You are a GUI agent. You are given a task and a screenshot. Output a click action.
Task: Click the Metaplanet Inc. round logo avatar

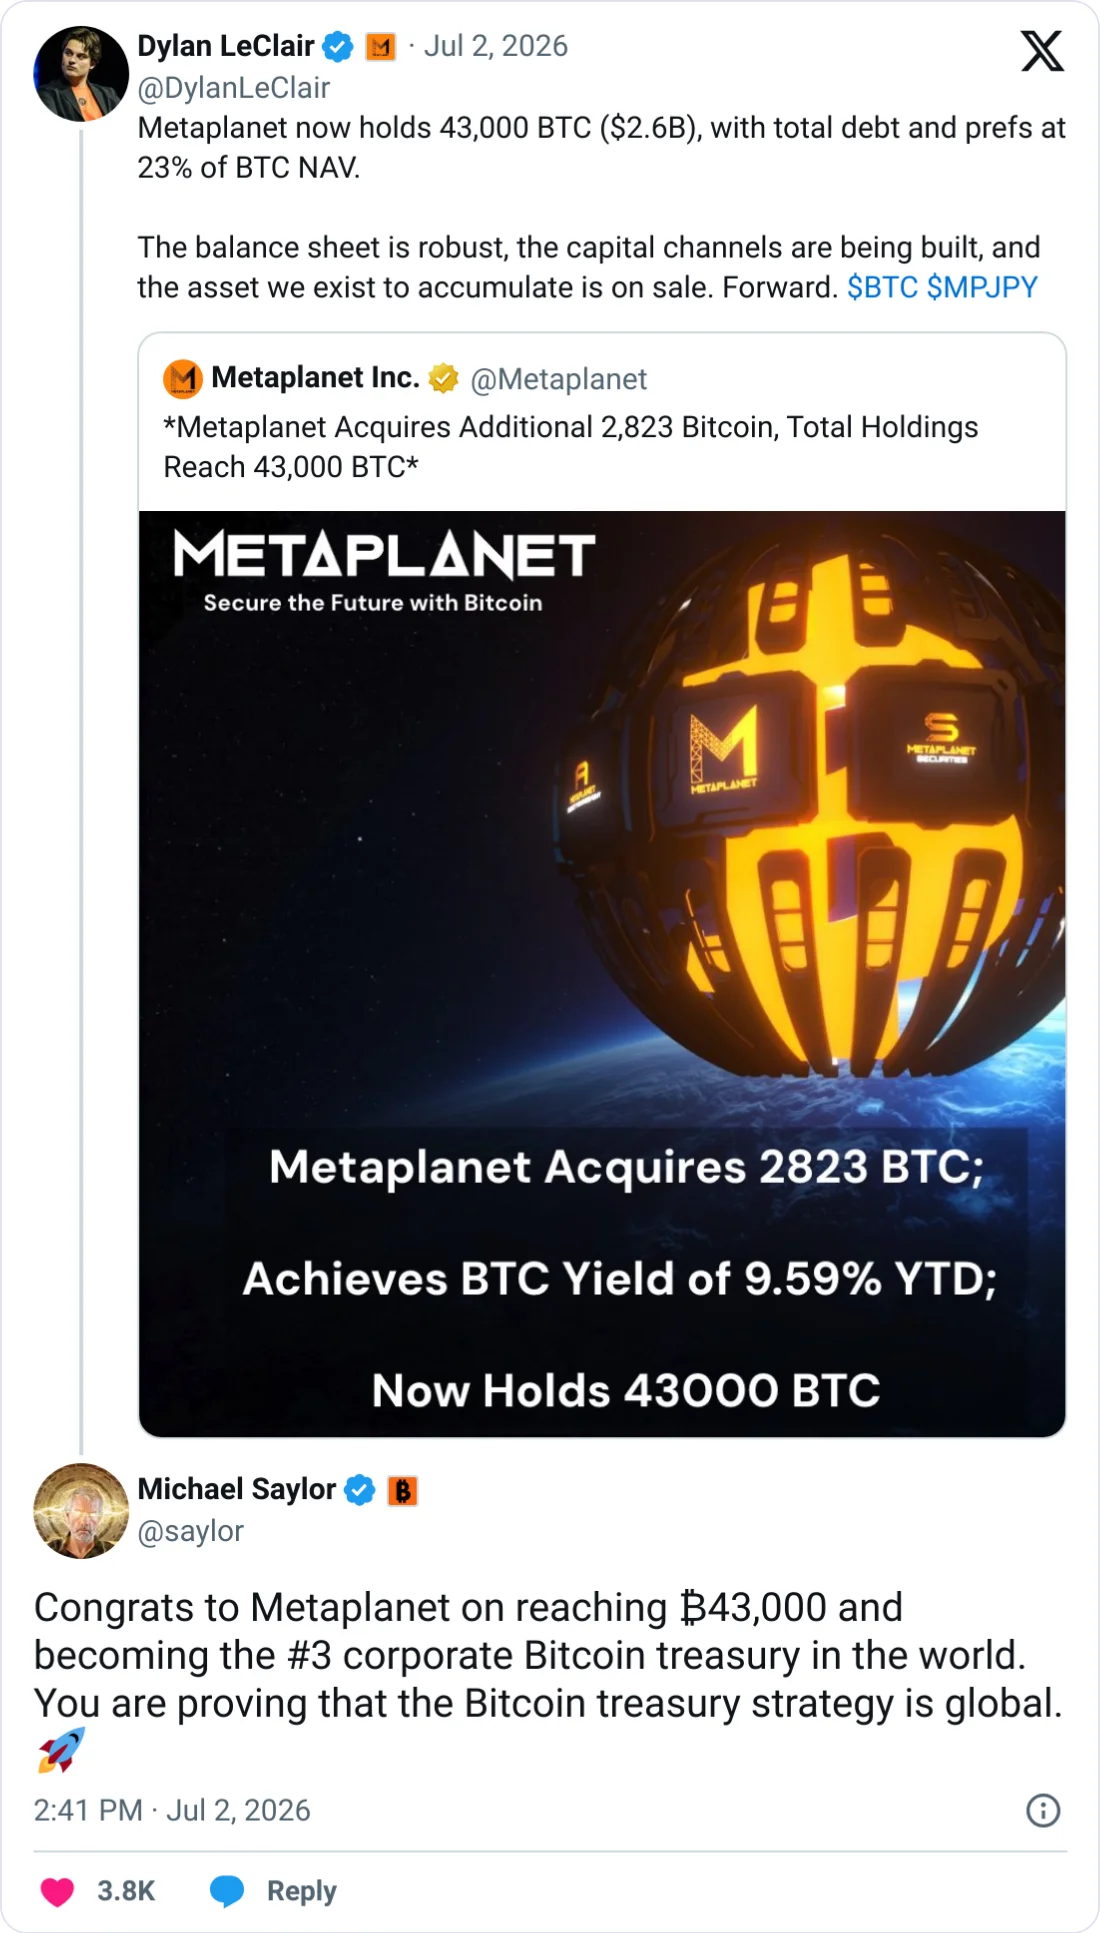183,379
